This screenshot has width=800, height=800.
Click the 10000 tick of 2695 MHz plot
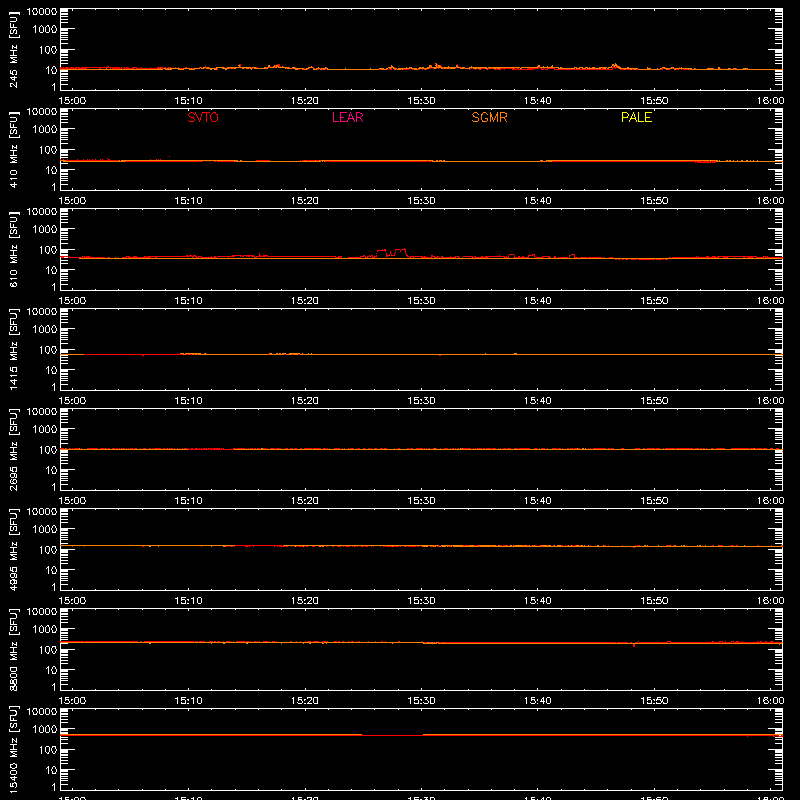[42, 412]
